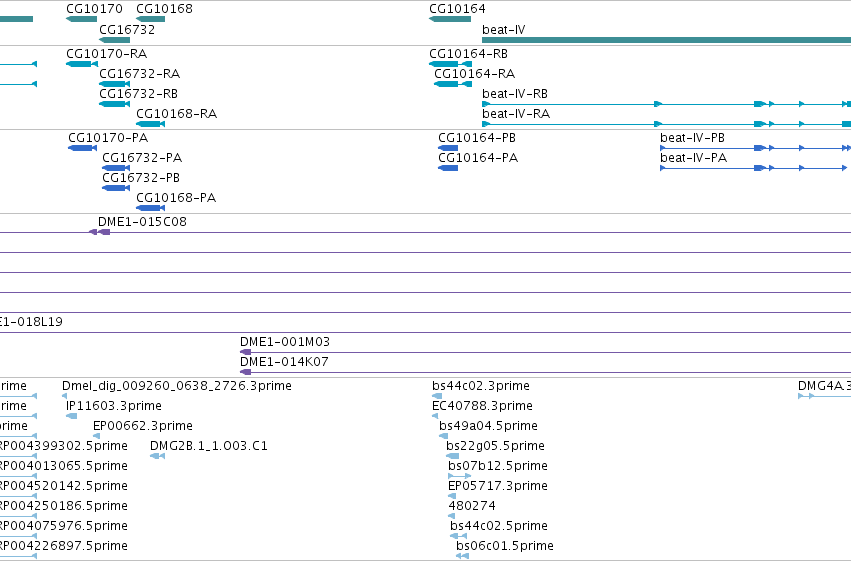This screenshot has width=851, height=561.
Task: Click the CG16732 gene glyph
Action: coord(115,40)
